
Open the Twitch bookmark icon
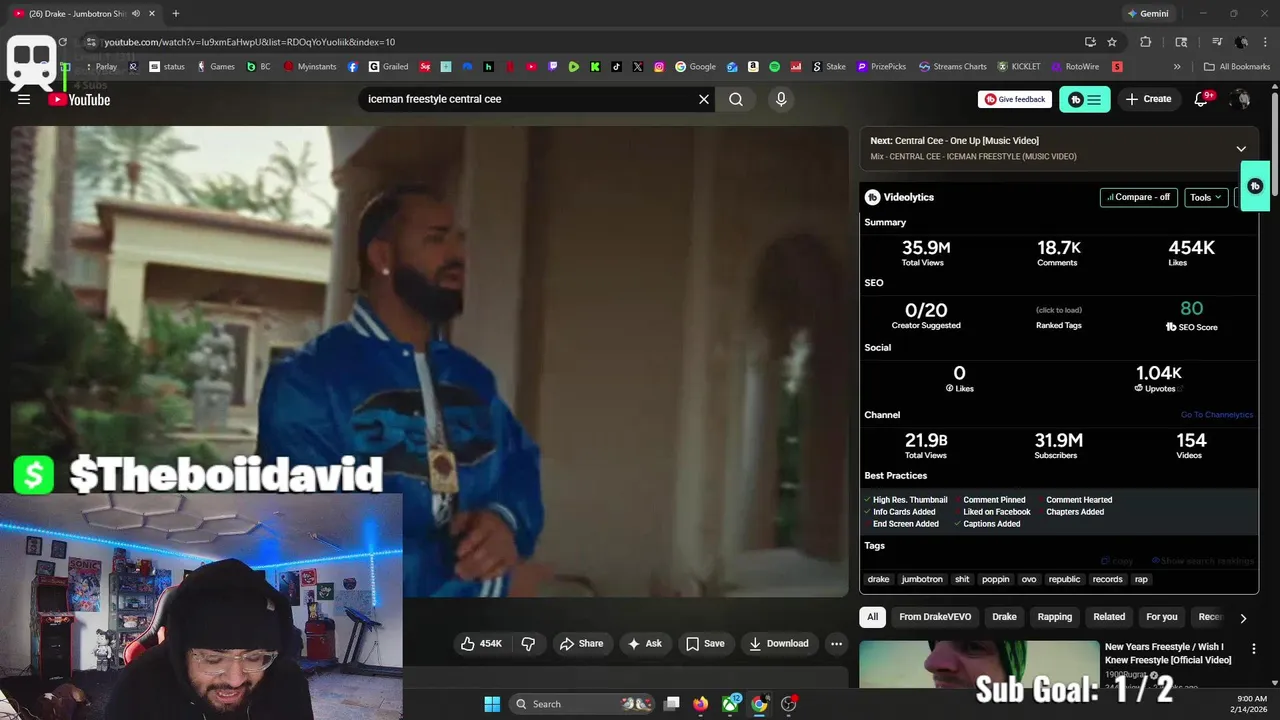pyautogui.click(x=553, y=67)
